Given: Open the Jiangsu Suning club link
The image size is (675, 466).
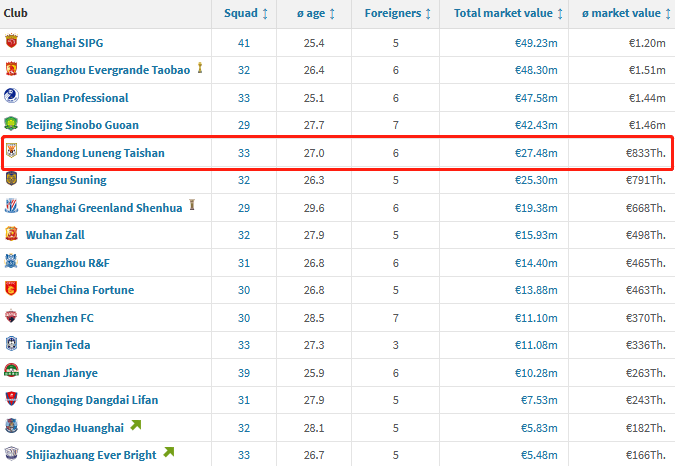Looking at the screenshot, I should coord(66,180).
